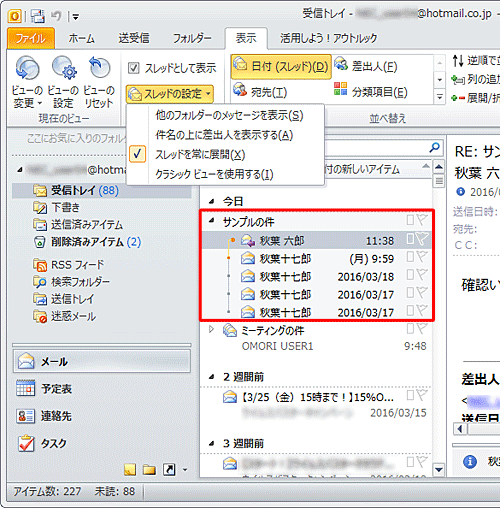Select the 秋葉十七郎 (月) 9:59 message
The width and height of the screenshot is (500, 508).
click(x=317, y=258)
